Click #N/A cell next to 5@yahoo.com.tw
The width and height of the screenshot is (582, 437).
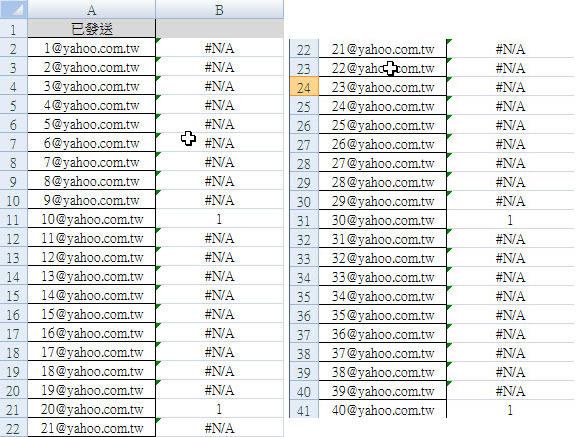point(219,124)
